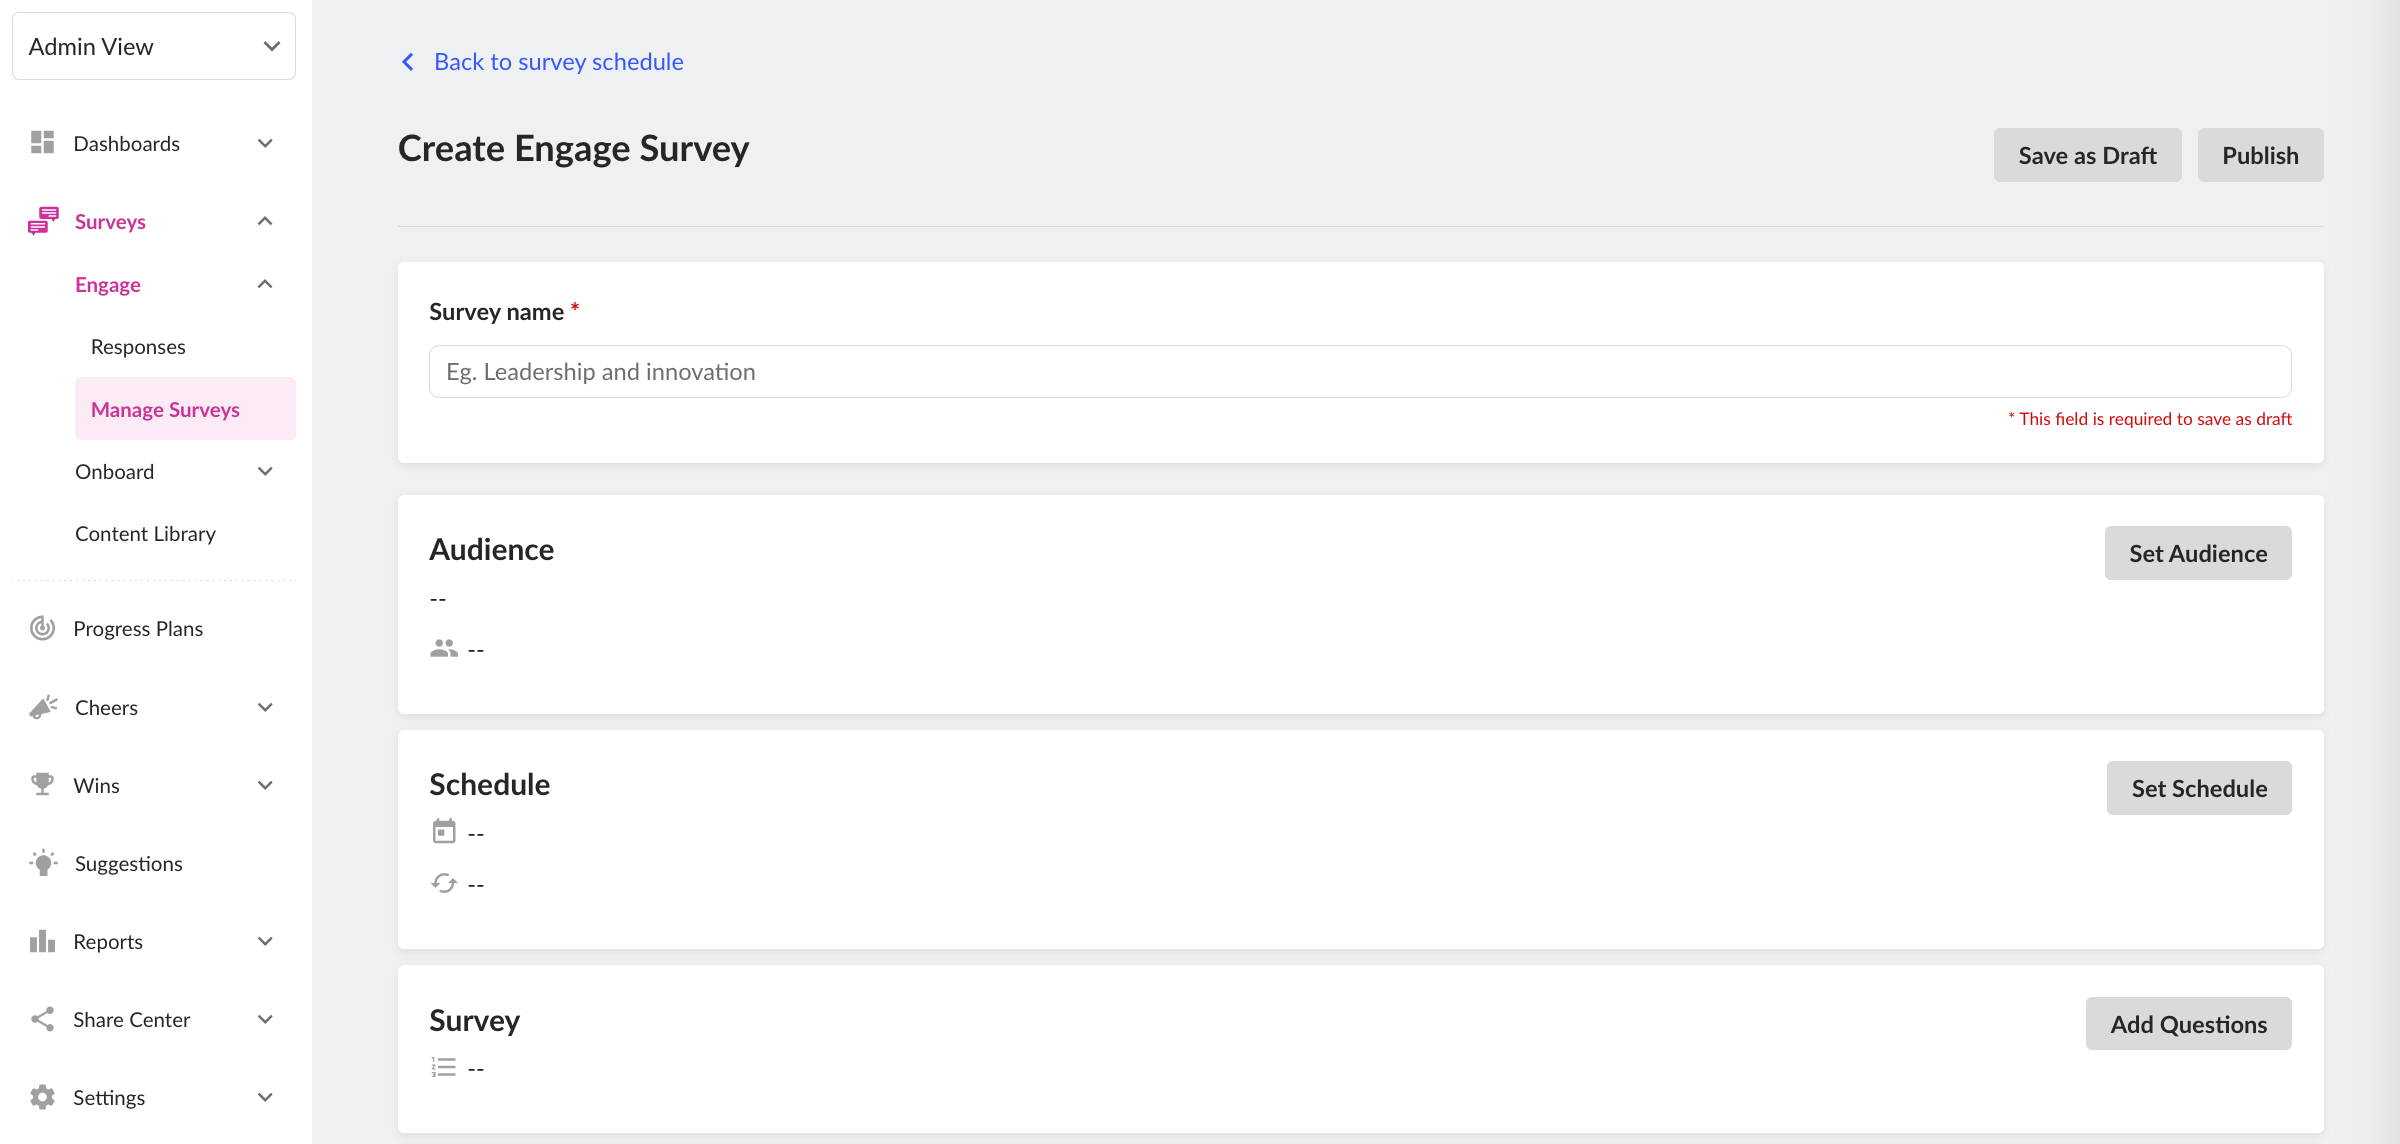Expand the Wins menu chevron

tap(265, 785)
